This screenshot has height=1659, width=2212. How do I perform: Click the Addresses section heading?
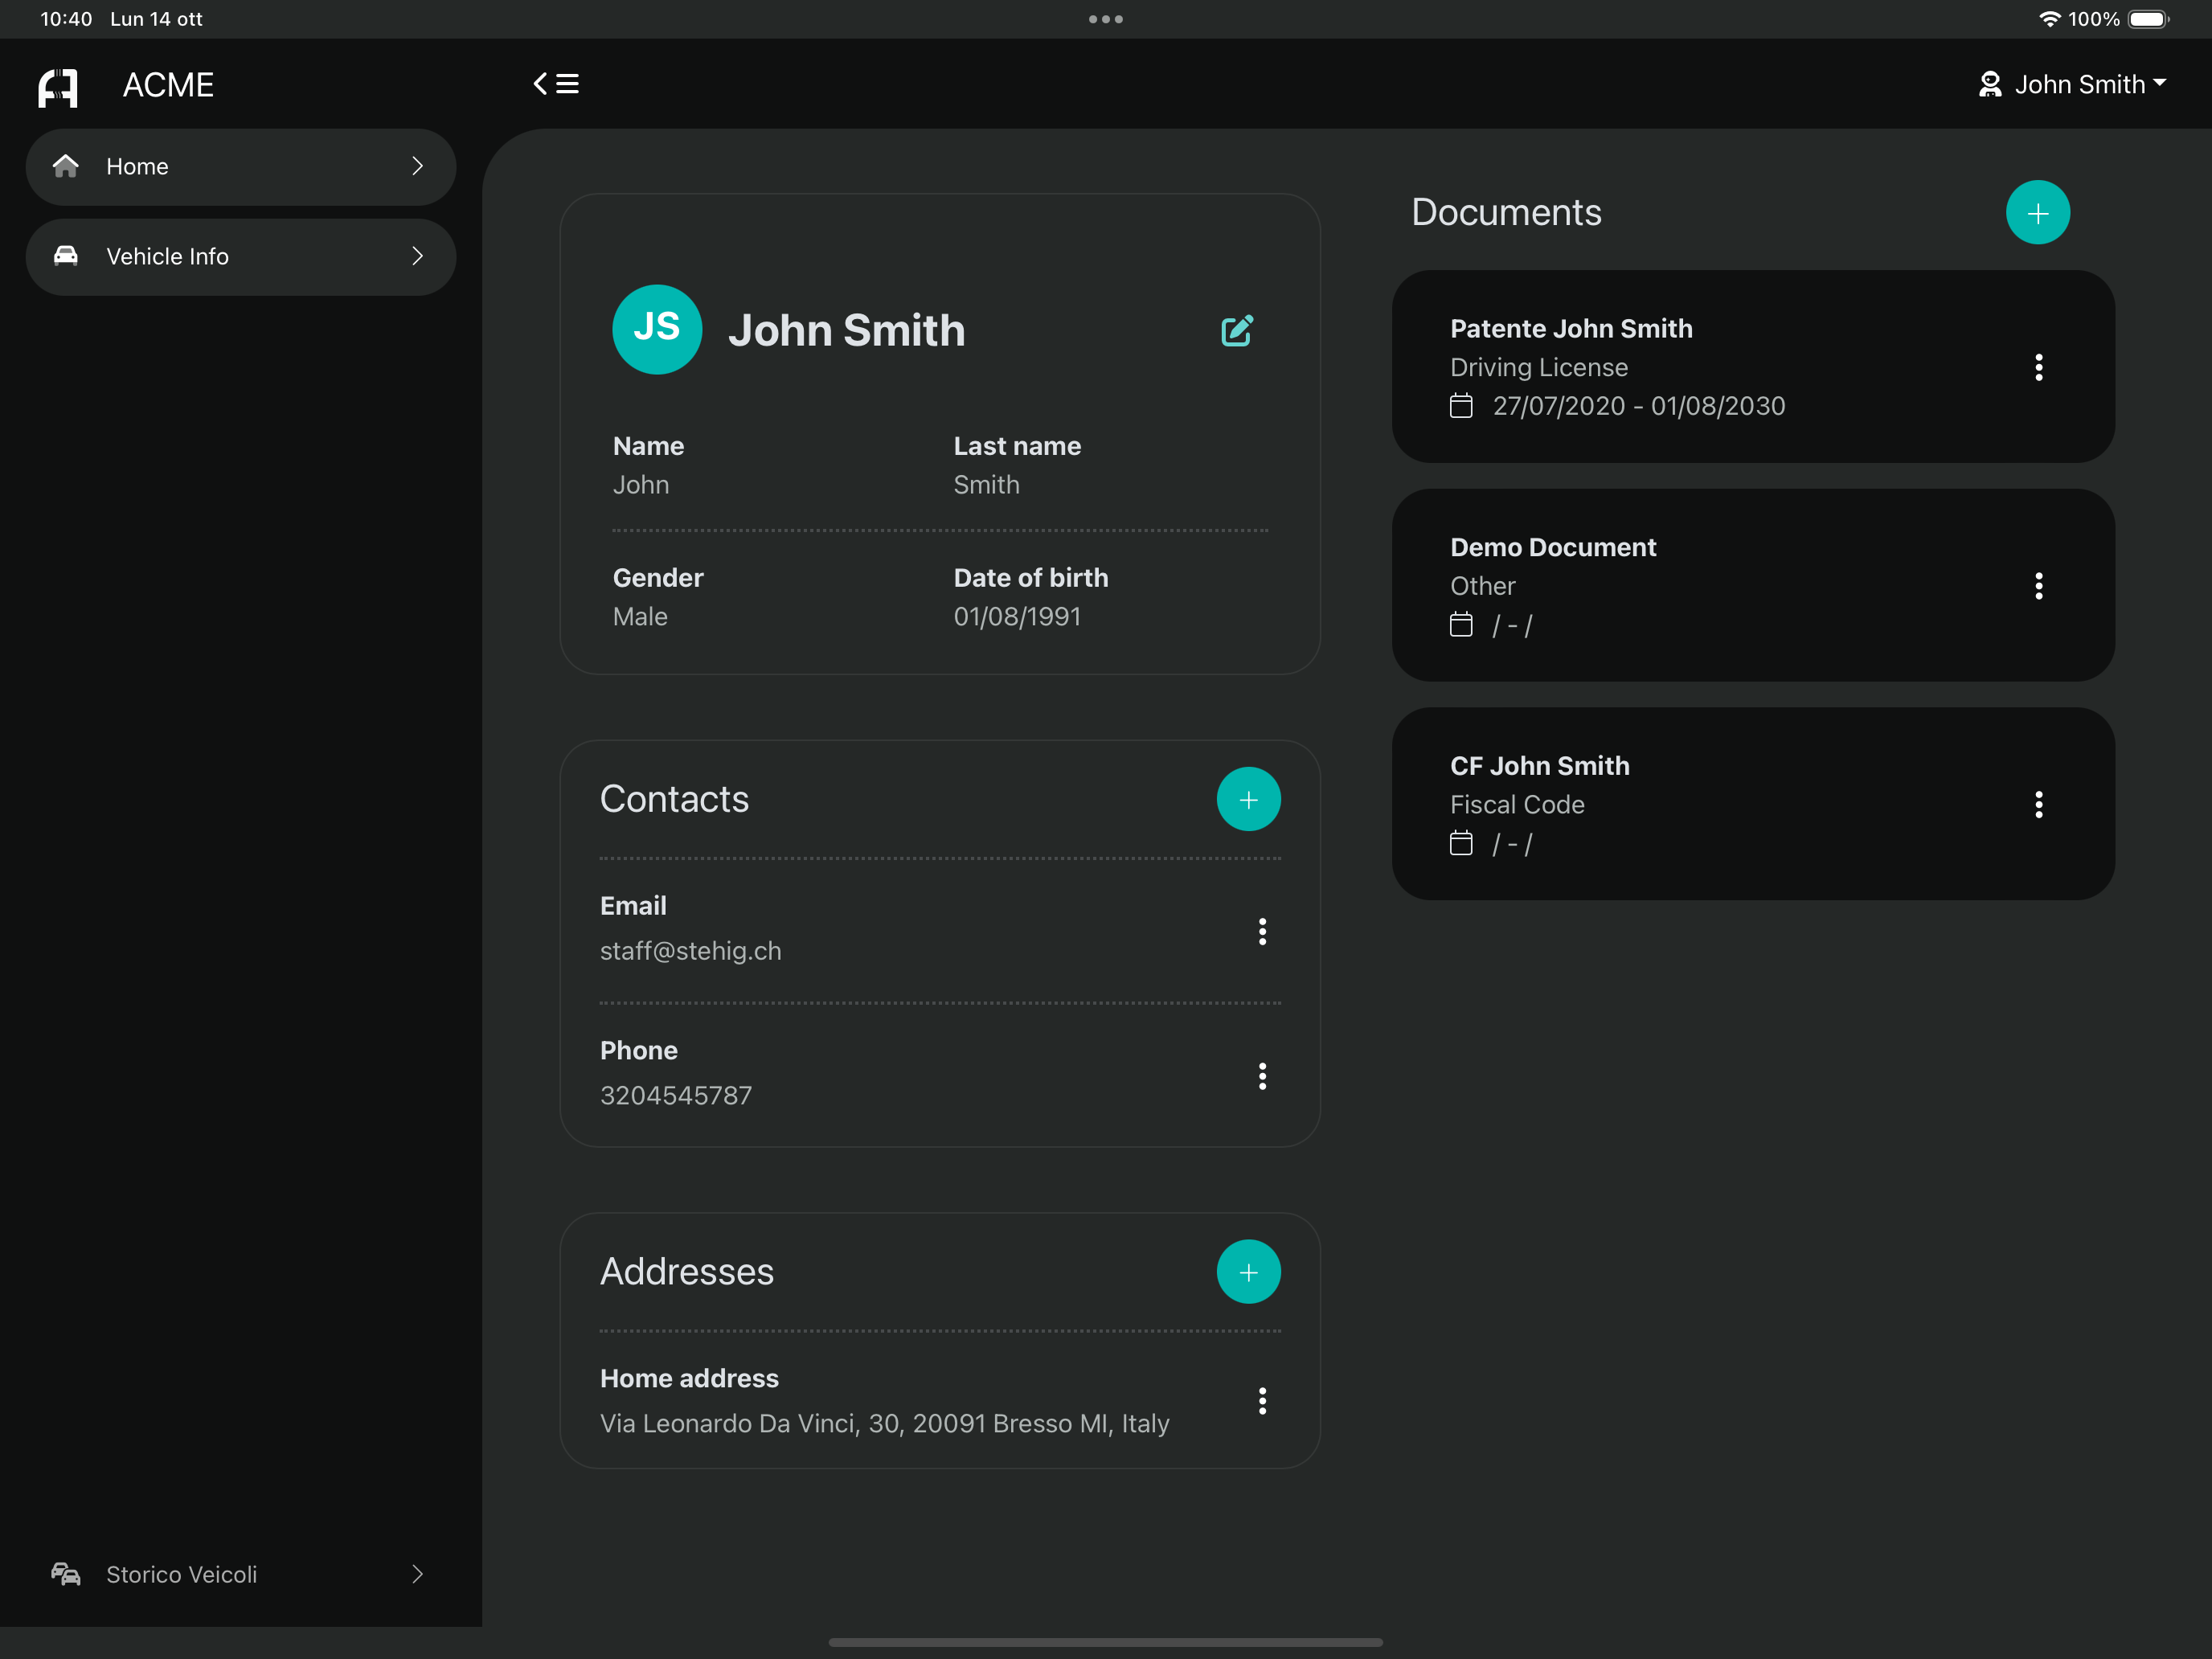tap(687, 1272)
